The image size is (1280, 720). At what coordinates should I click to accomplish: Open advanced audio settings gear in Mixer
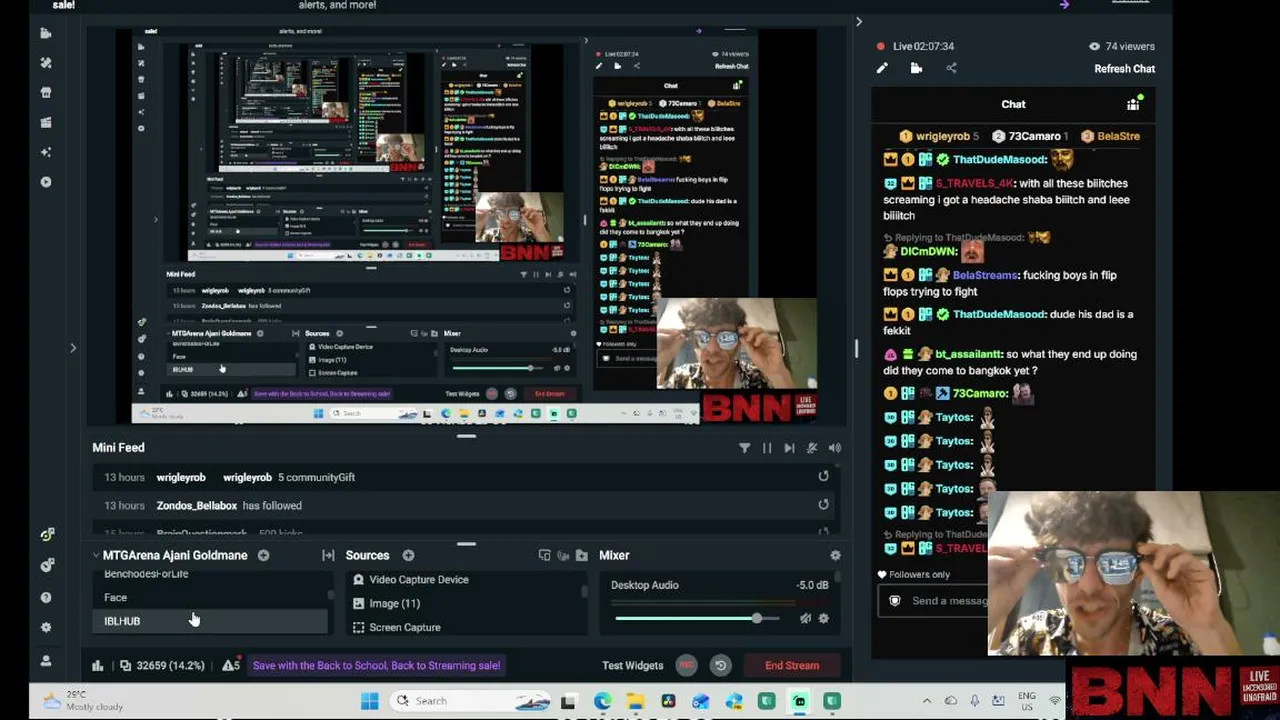tap(835, 555)
